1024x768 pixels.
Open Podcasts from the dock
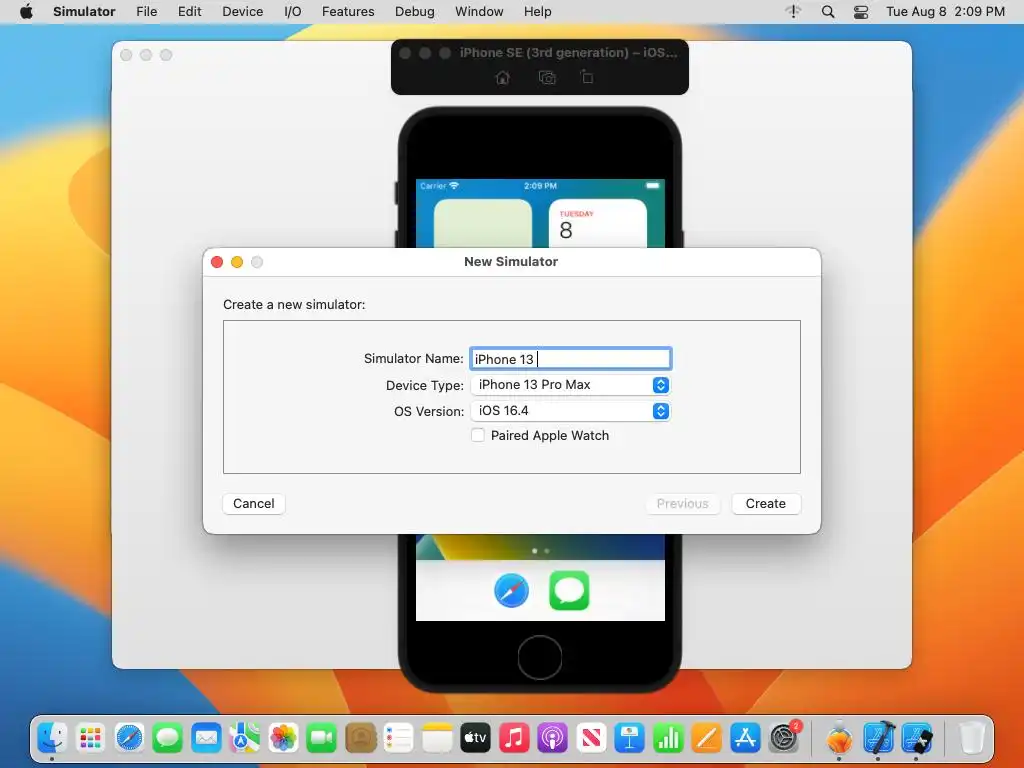pos(552,739)
